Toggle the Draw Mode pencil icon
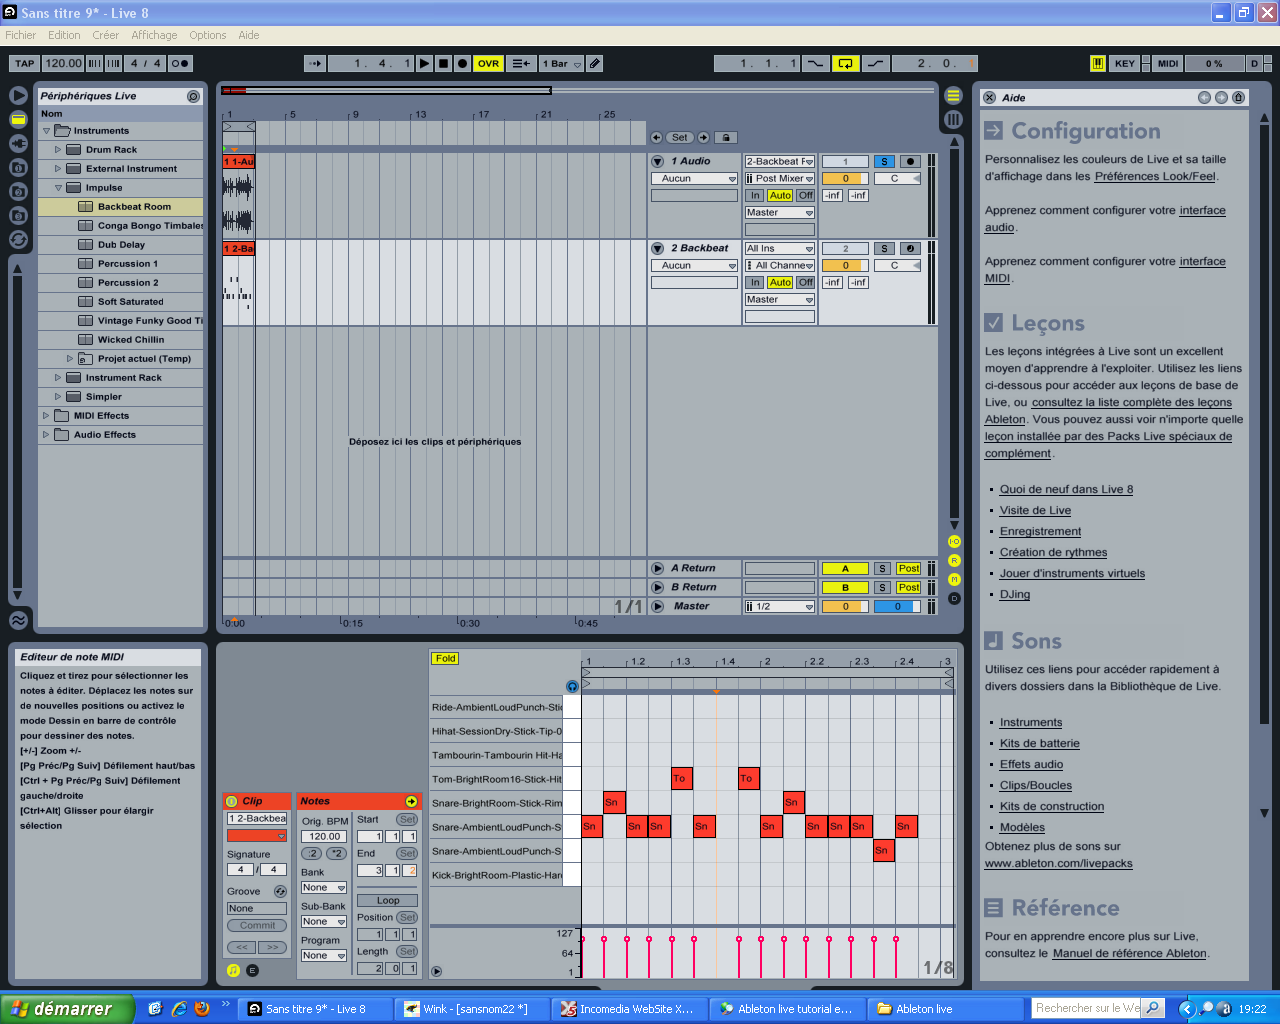1280x1024 pixels. [595, 63]
